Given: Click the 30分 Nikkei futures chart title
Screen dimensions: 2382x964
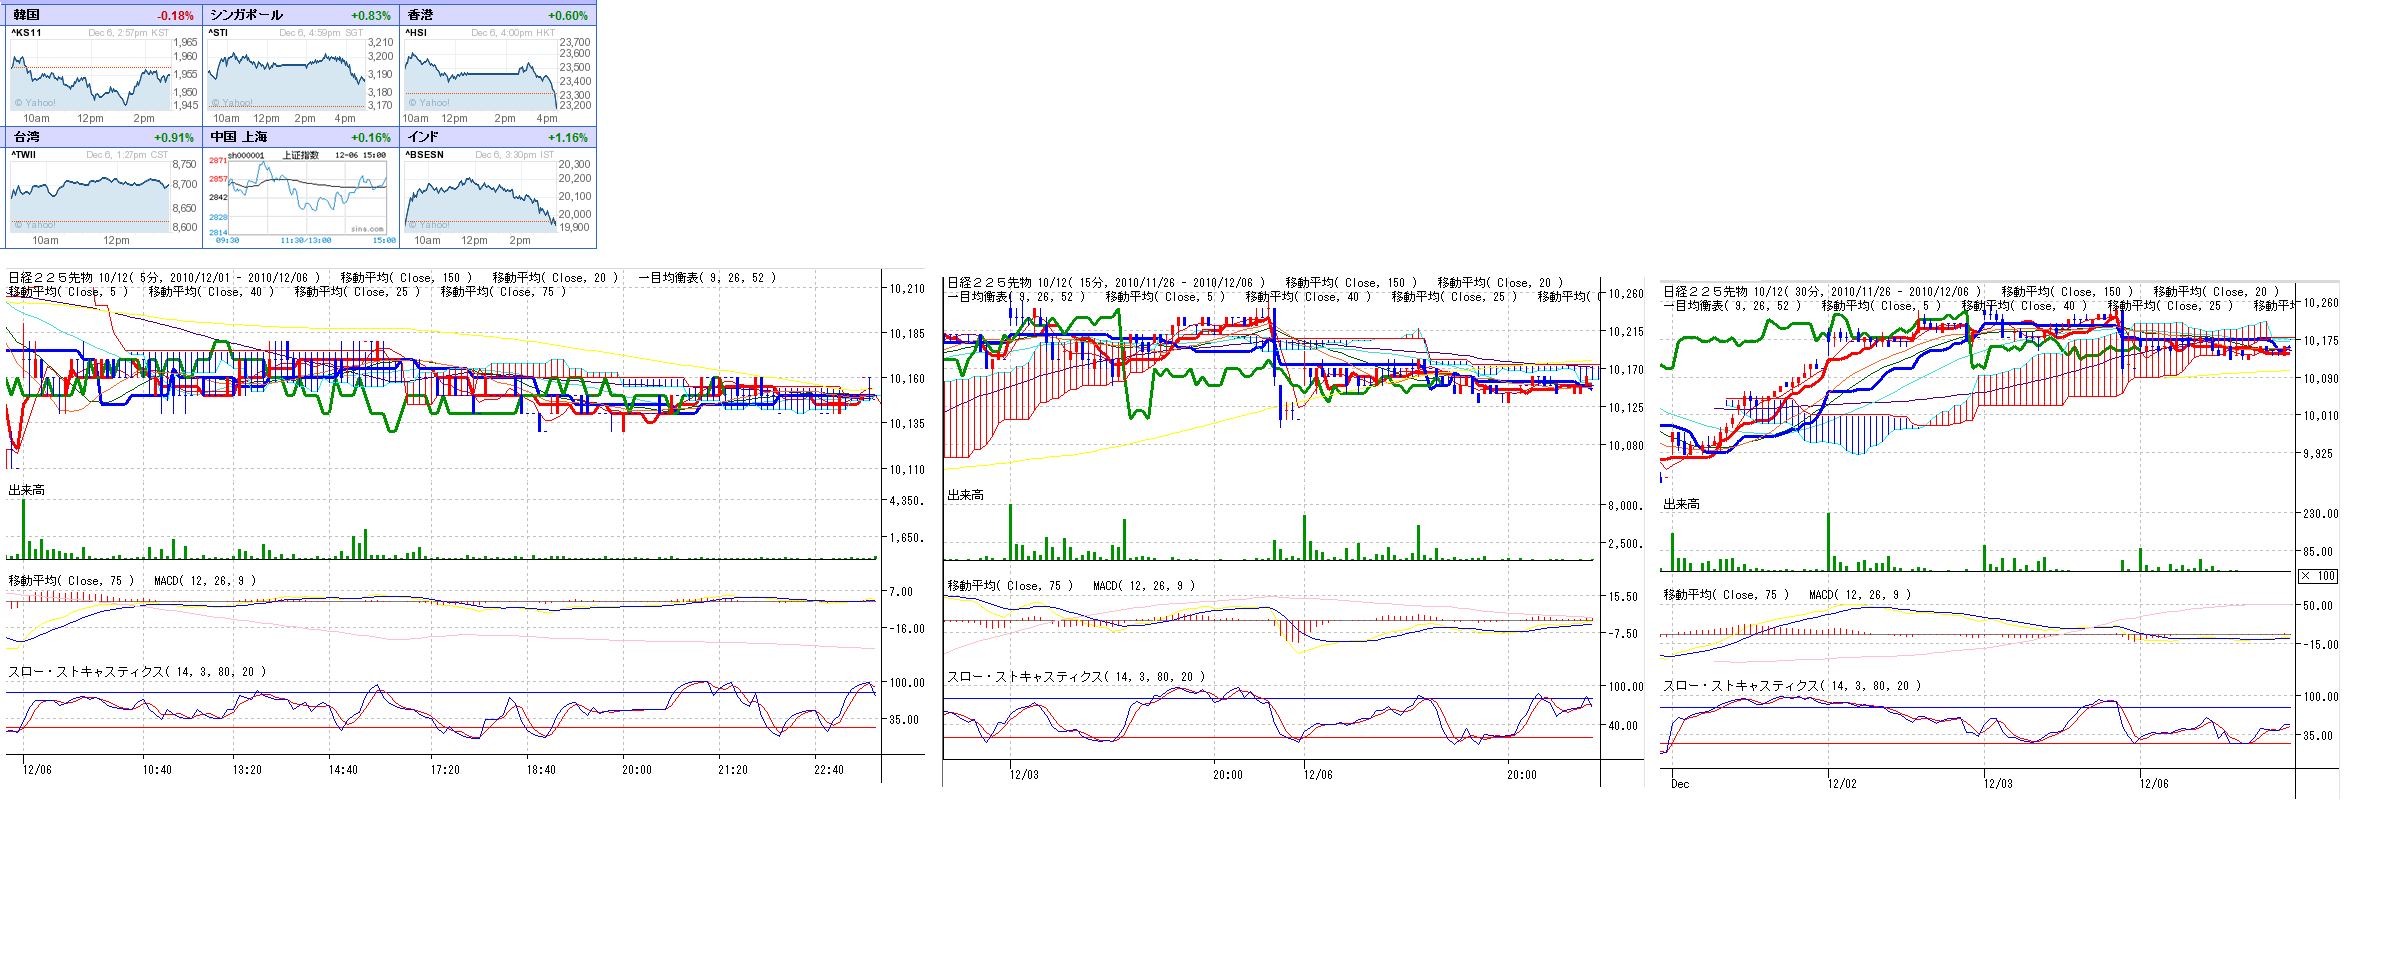Looking at the screenshot, I should (x=1821, y=292).
